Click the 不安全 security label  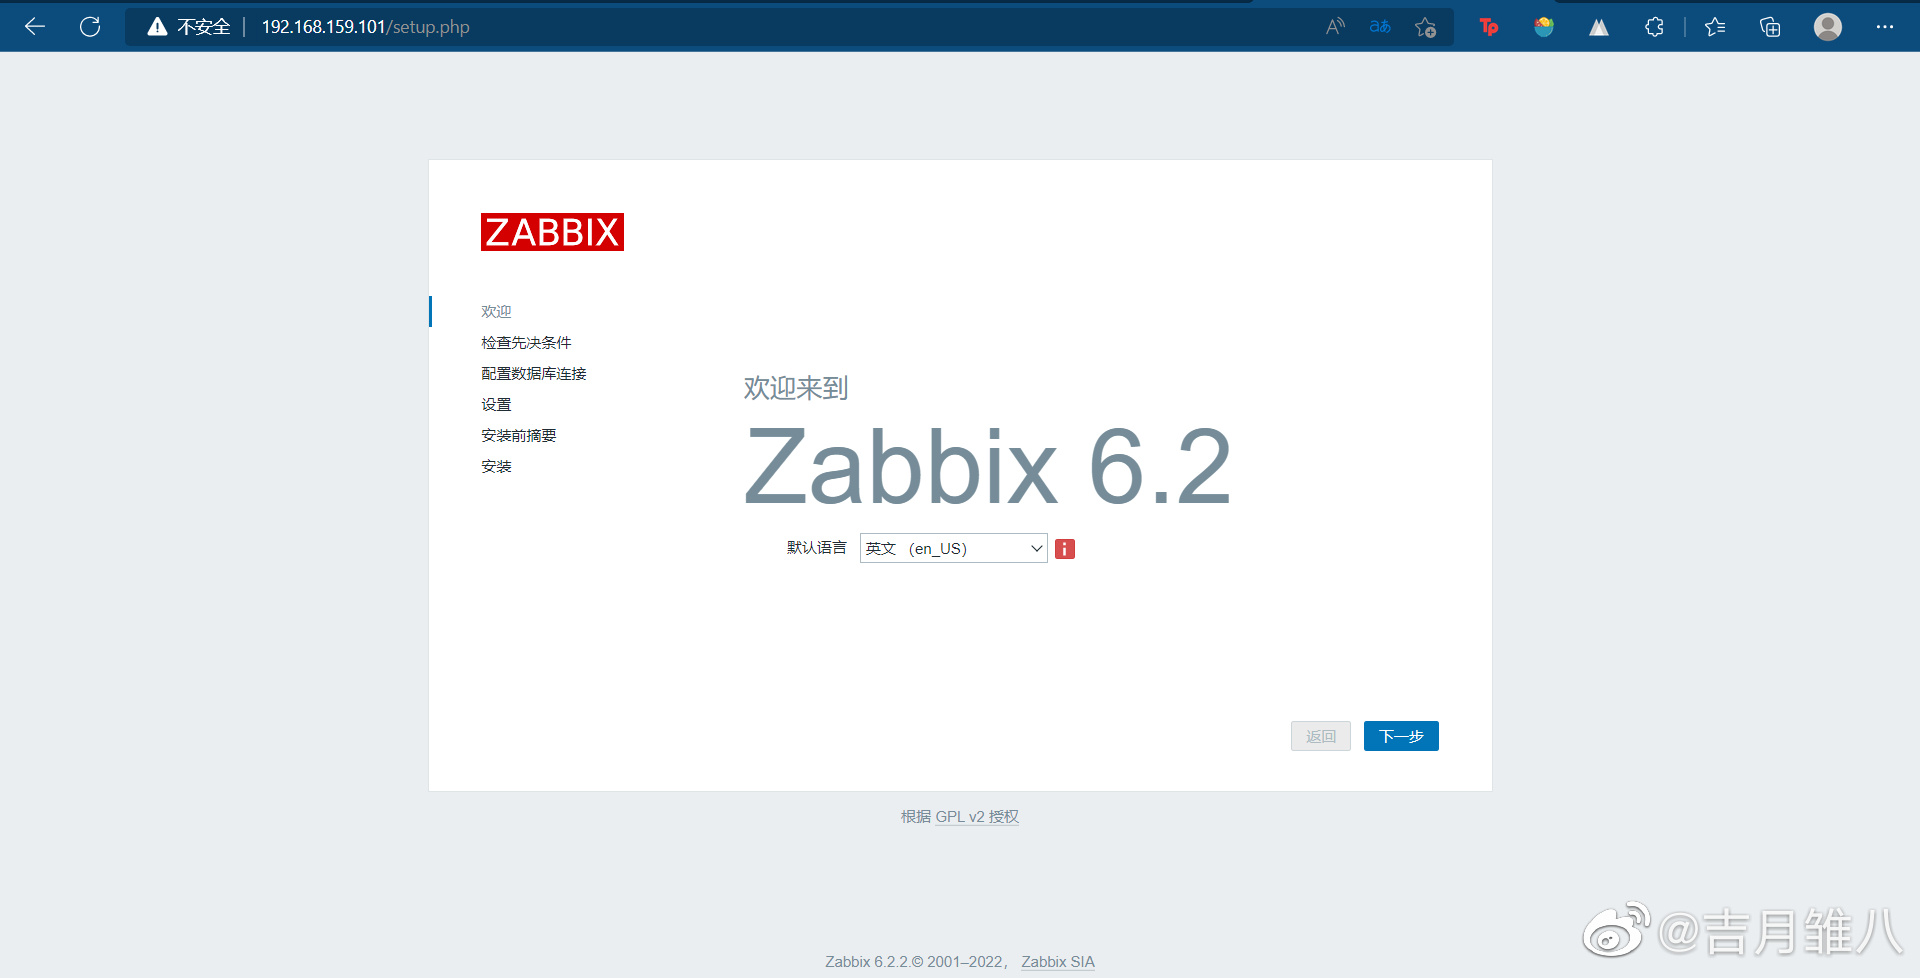tap(204, 27)
